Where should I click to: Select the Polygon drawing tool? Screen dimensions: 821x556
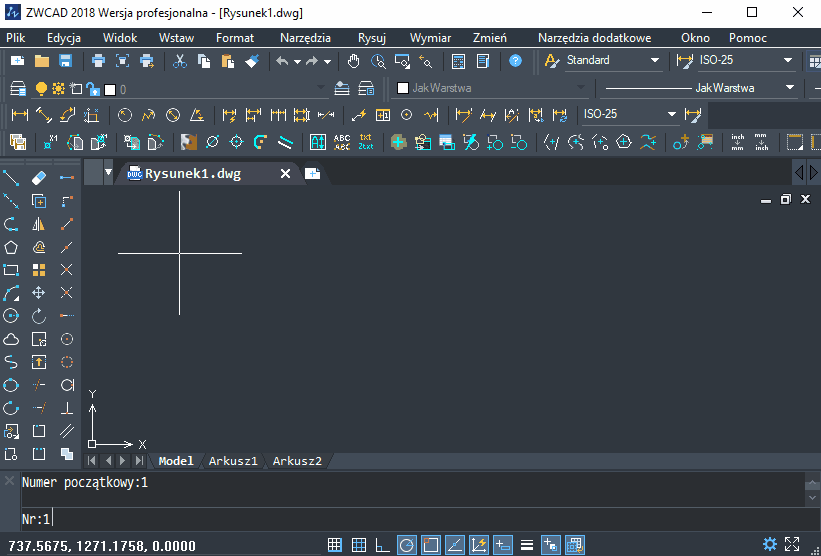click(x=12, y=247)
